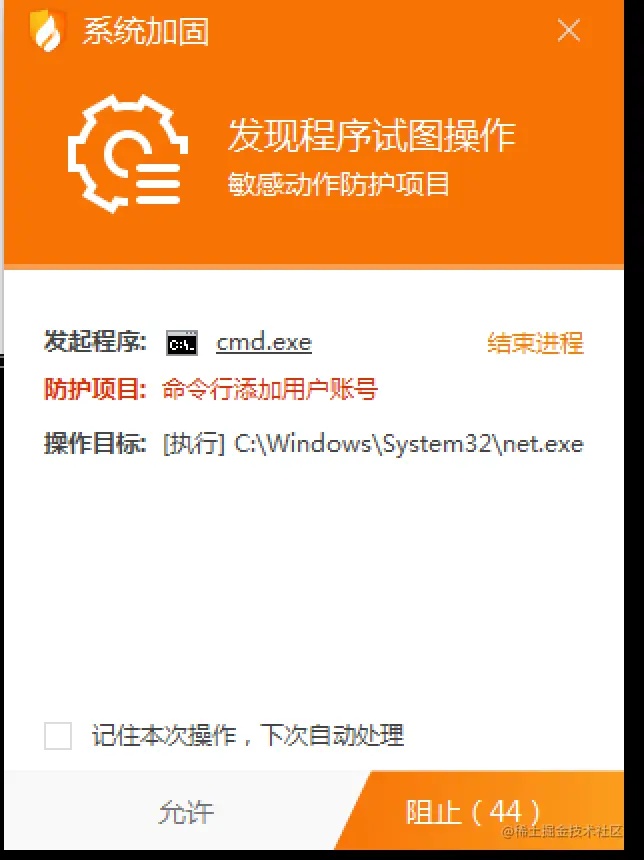The width and height of the screenshot is (644, 860).
Task: Click the 系统加固 window title text
Action: point(145,31)
